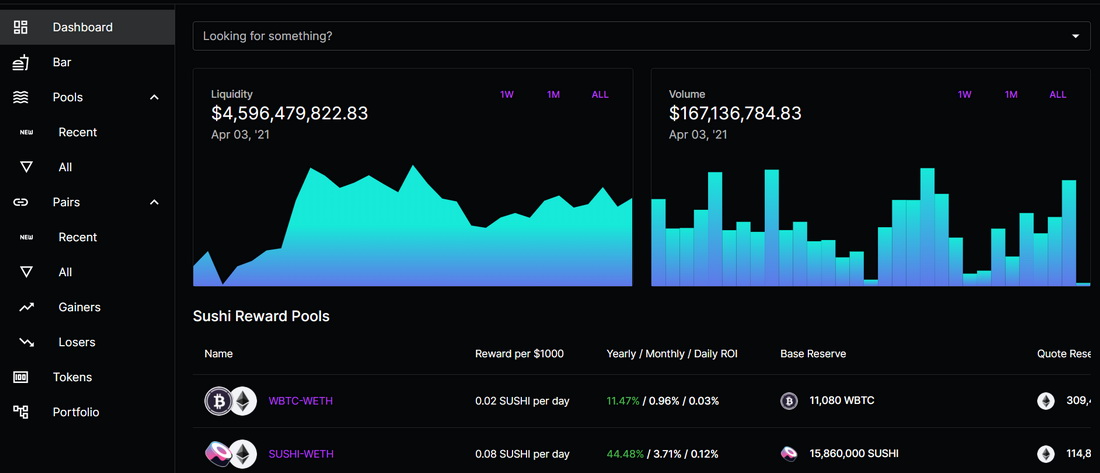
Task: Set Liquidity chart to 1W
Action: click(x=507, y=95)
